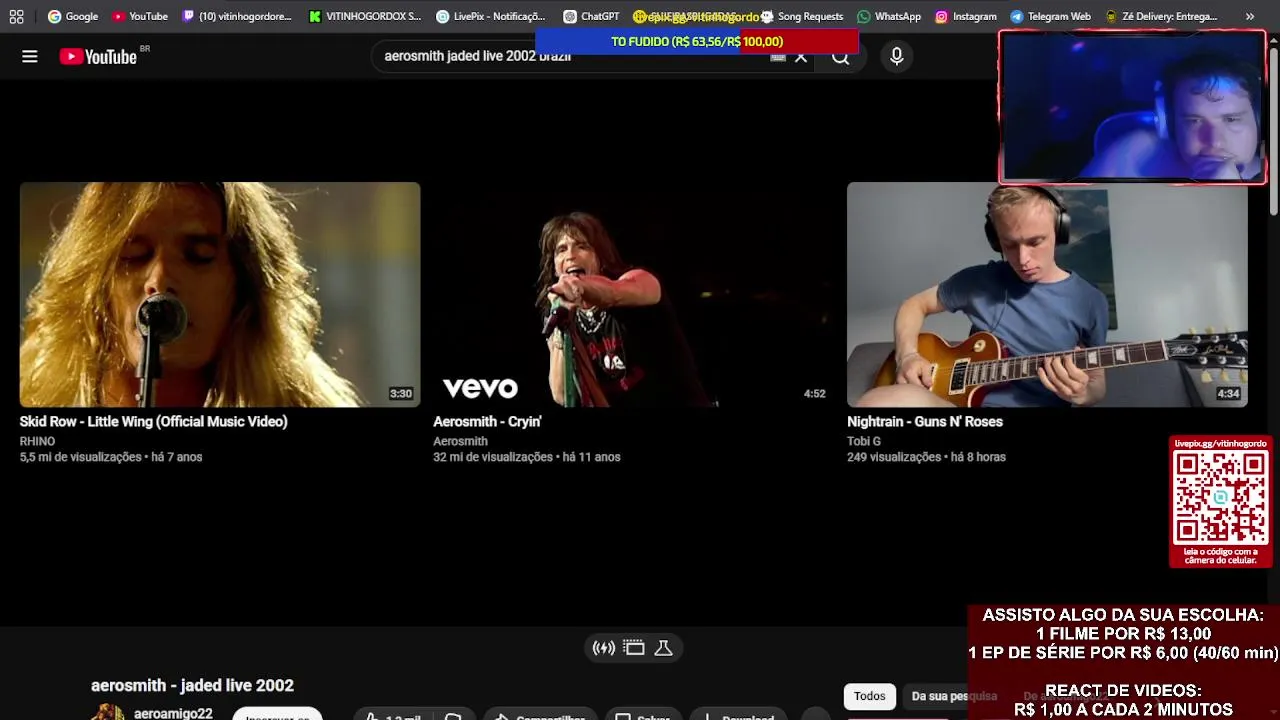
Task: Open the Twitch vitinhogordore bookmark
Action: (x=237, y=16)
